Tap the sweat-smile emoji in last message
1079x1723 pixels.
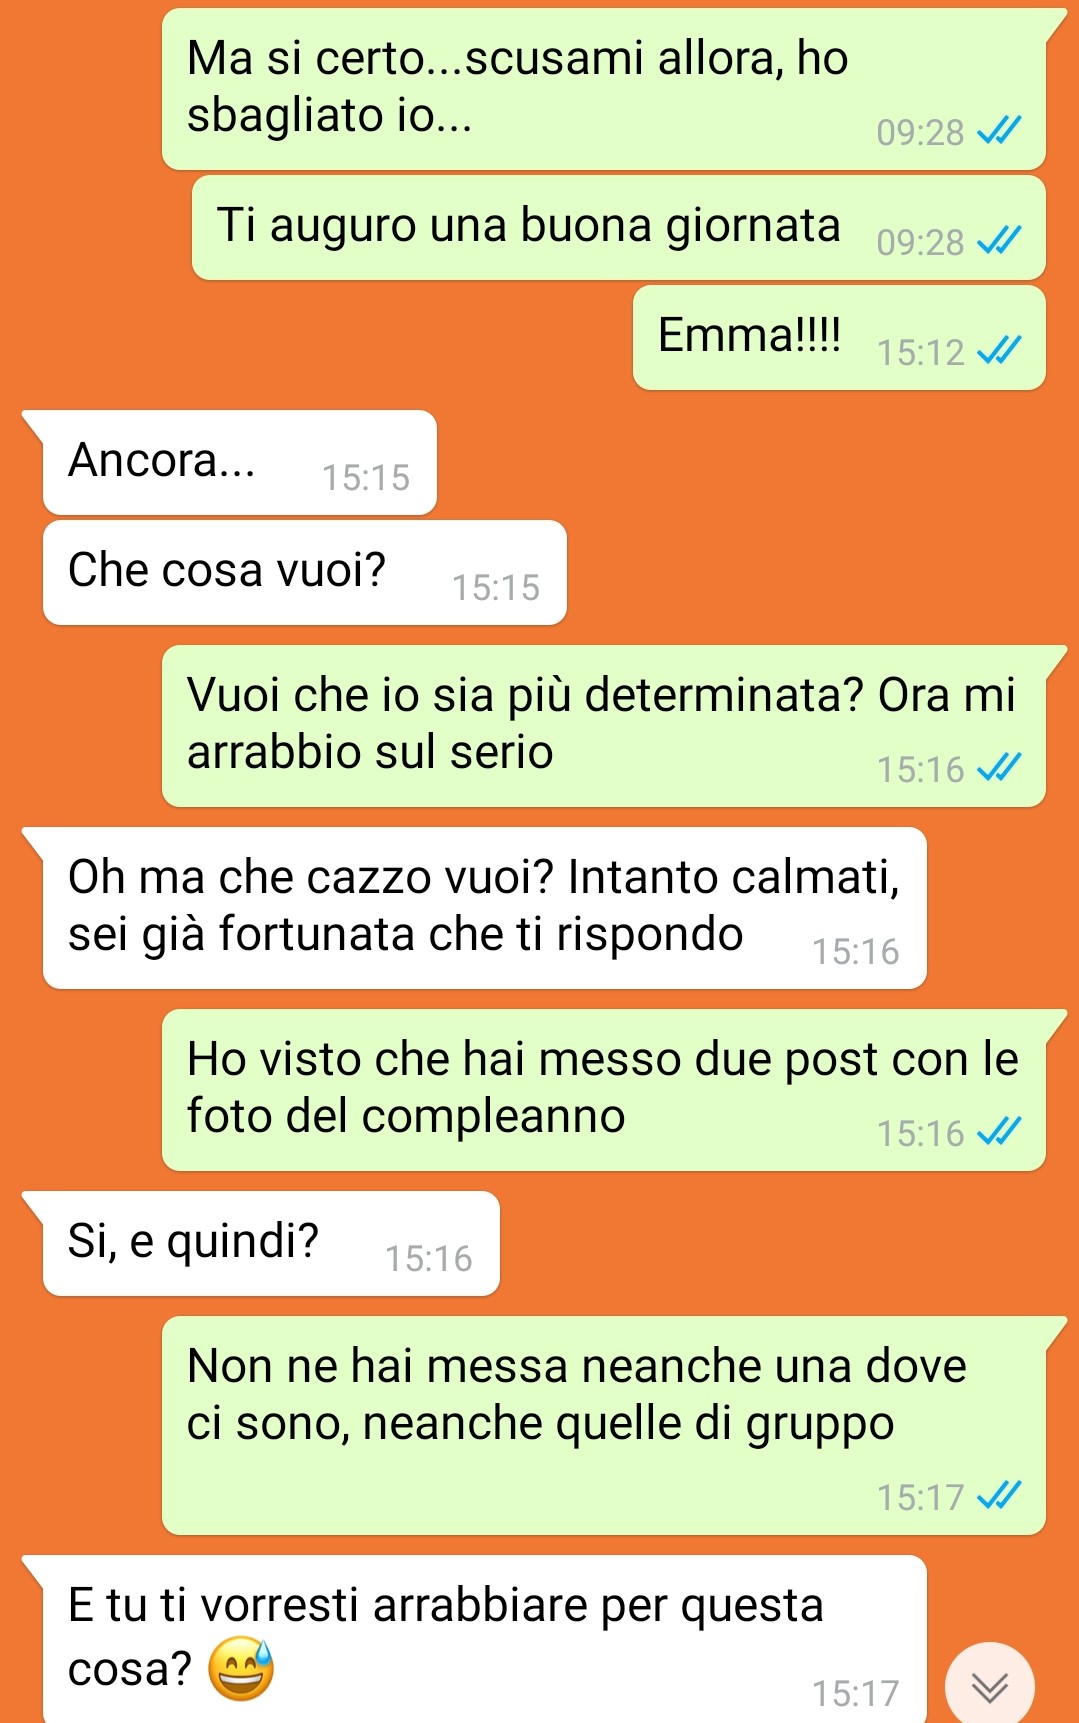click(x=241, y=1669)
